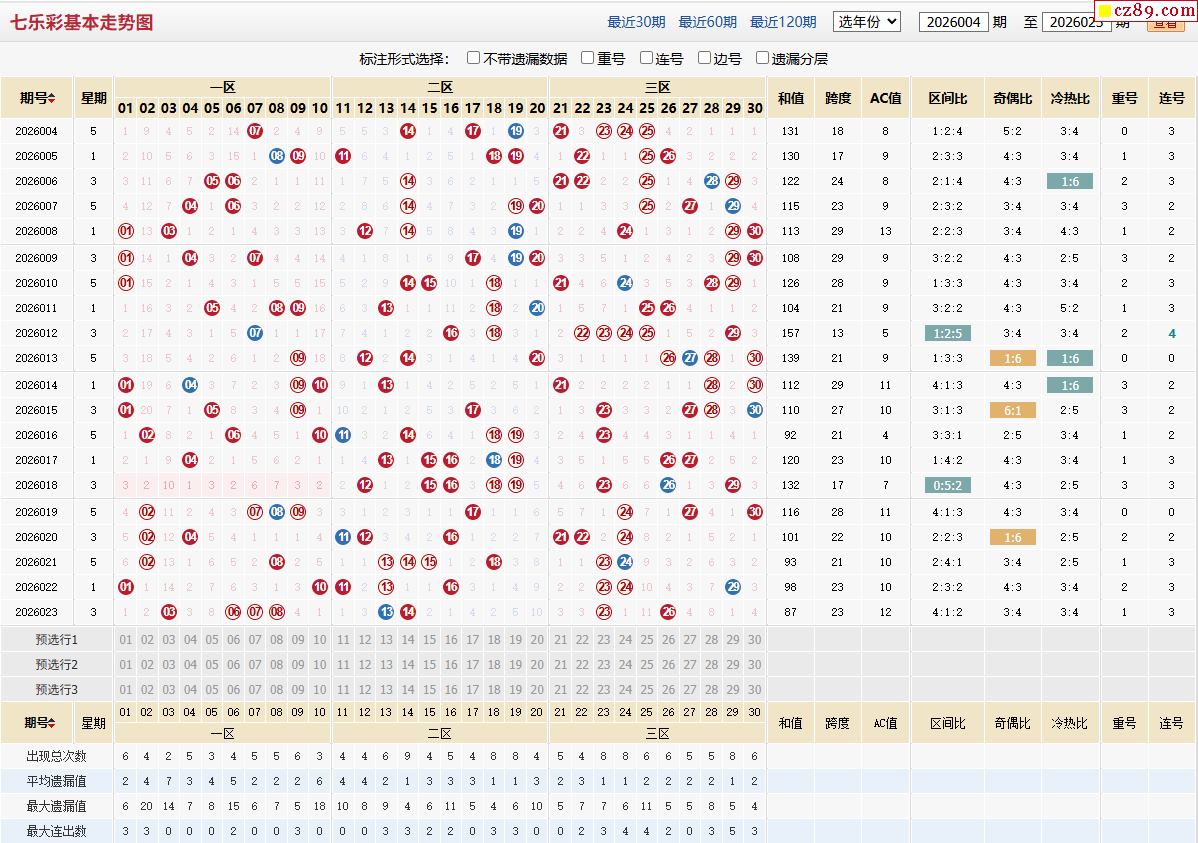Show the 最近30期 results
This screenshot has width=1198, height=843.
(636, 22)
